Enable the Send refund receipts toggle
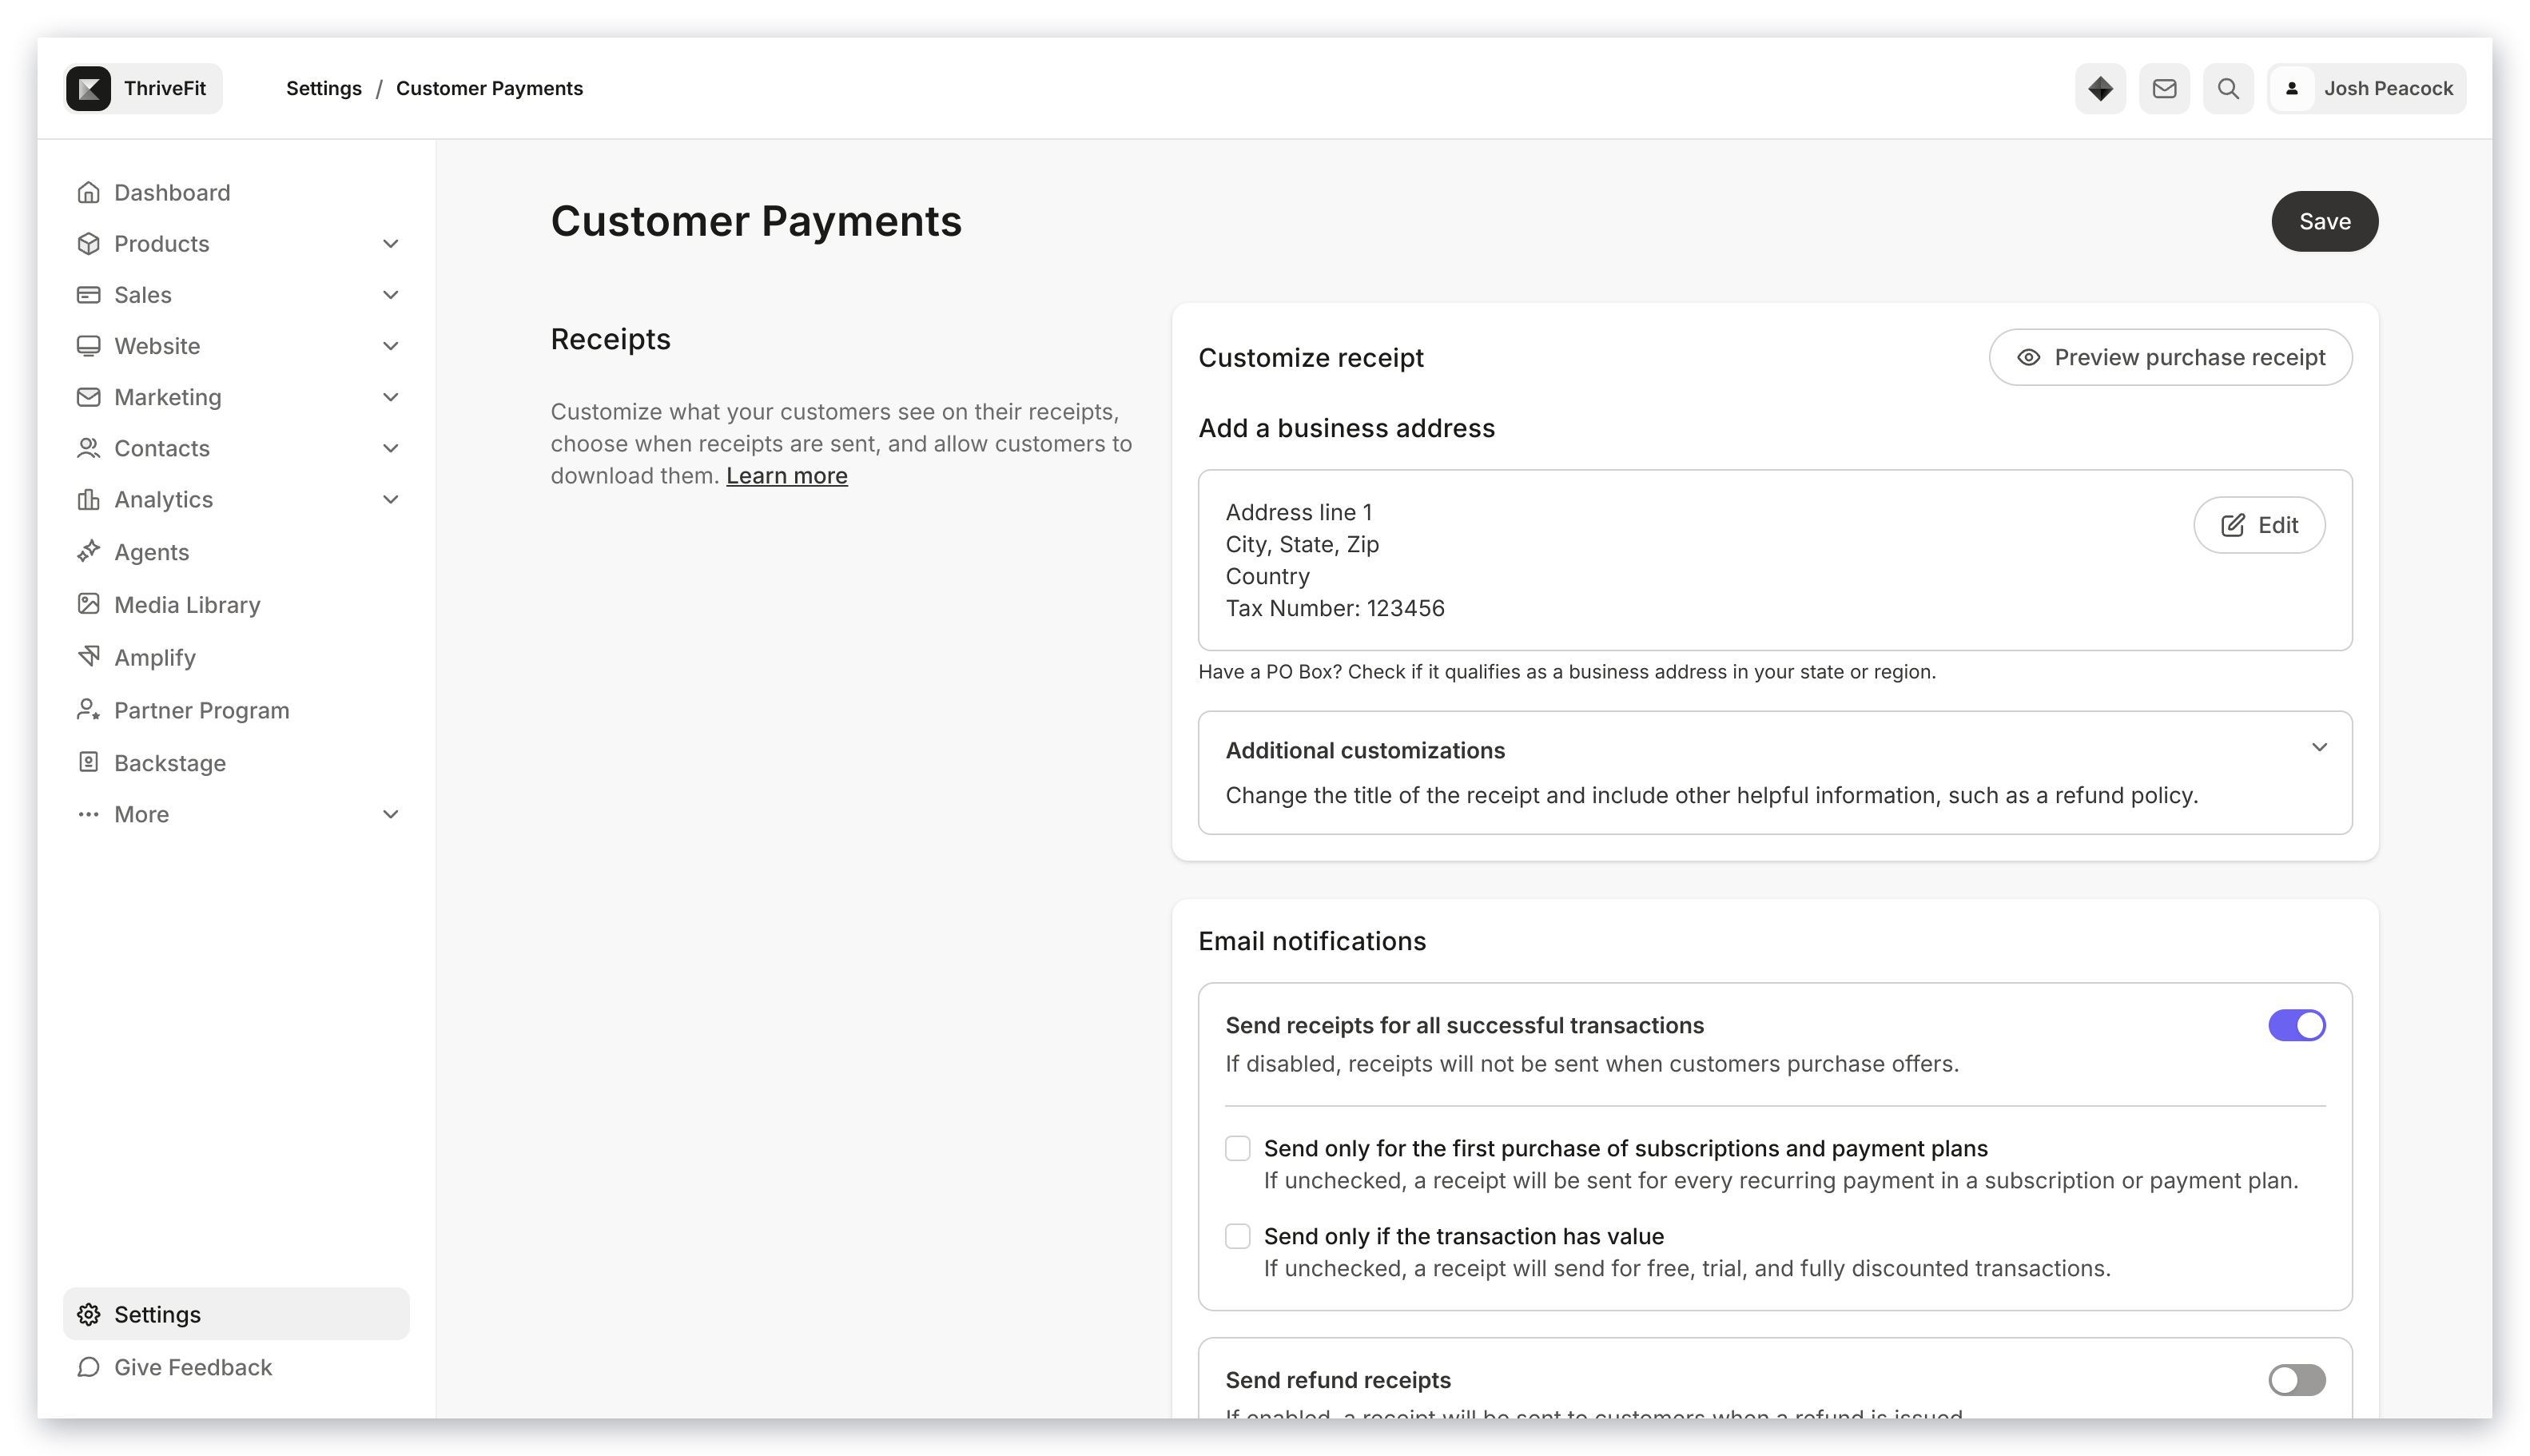The width and height of the screenshot is (2530, 1456). 2296,1380
